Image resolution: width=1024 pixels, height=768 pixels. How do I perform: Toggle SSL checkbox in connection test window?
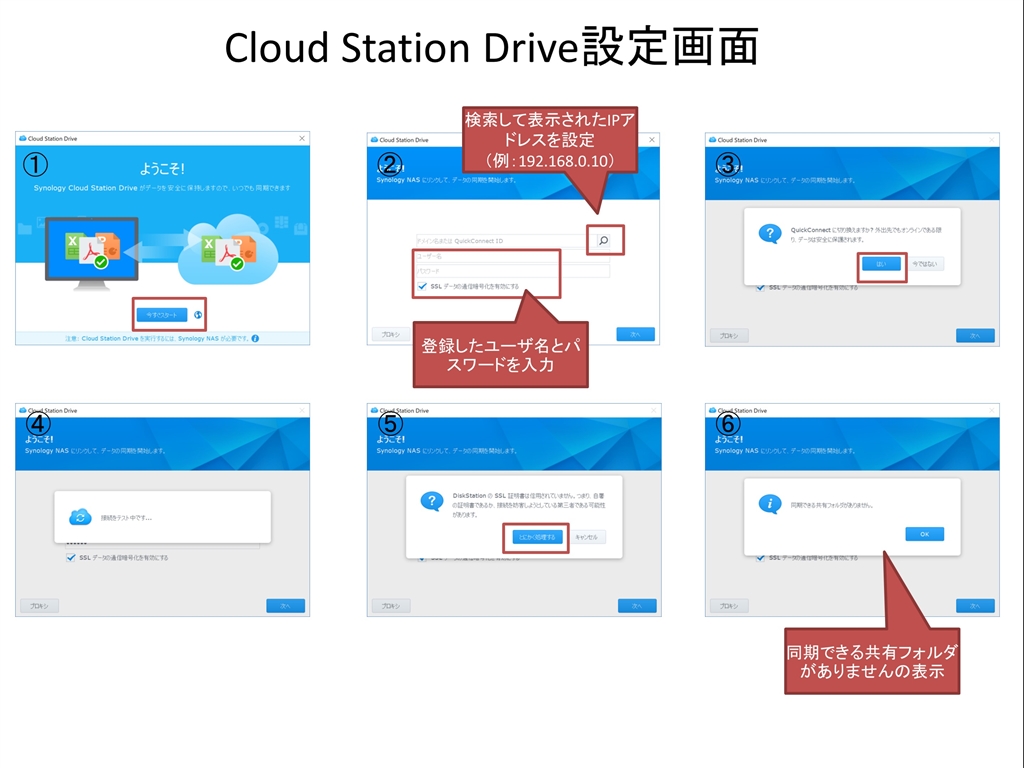coord(71,558)
